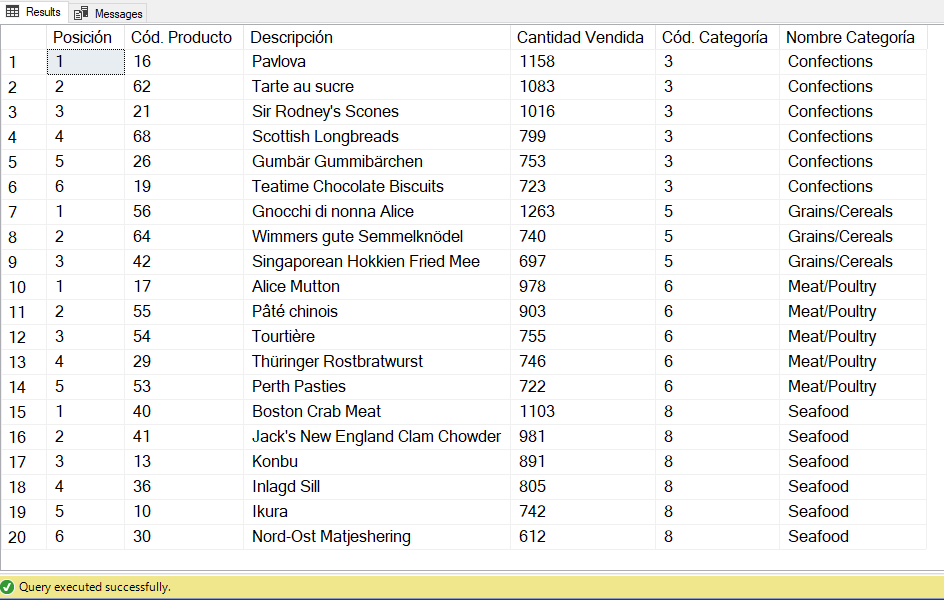The image size is (944, 600).
Task: Click the Gnocchi di nonna Alice cell
Action: 377,211
